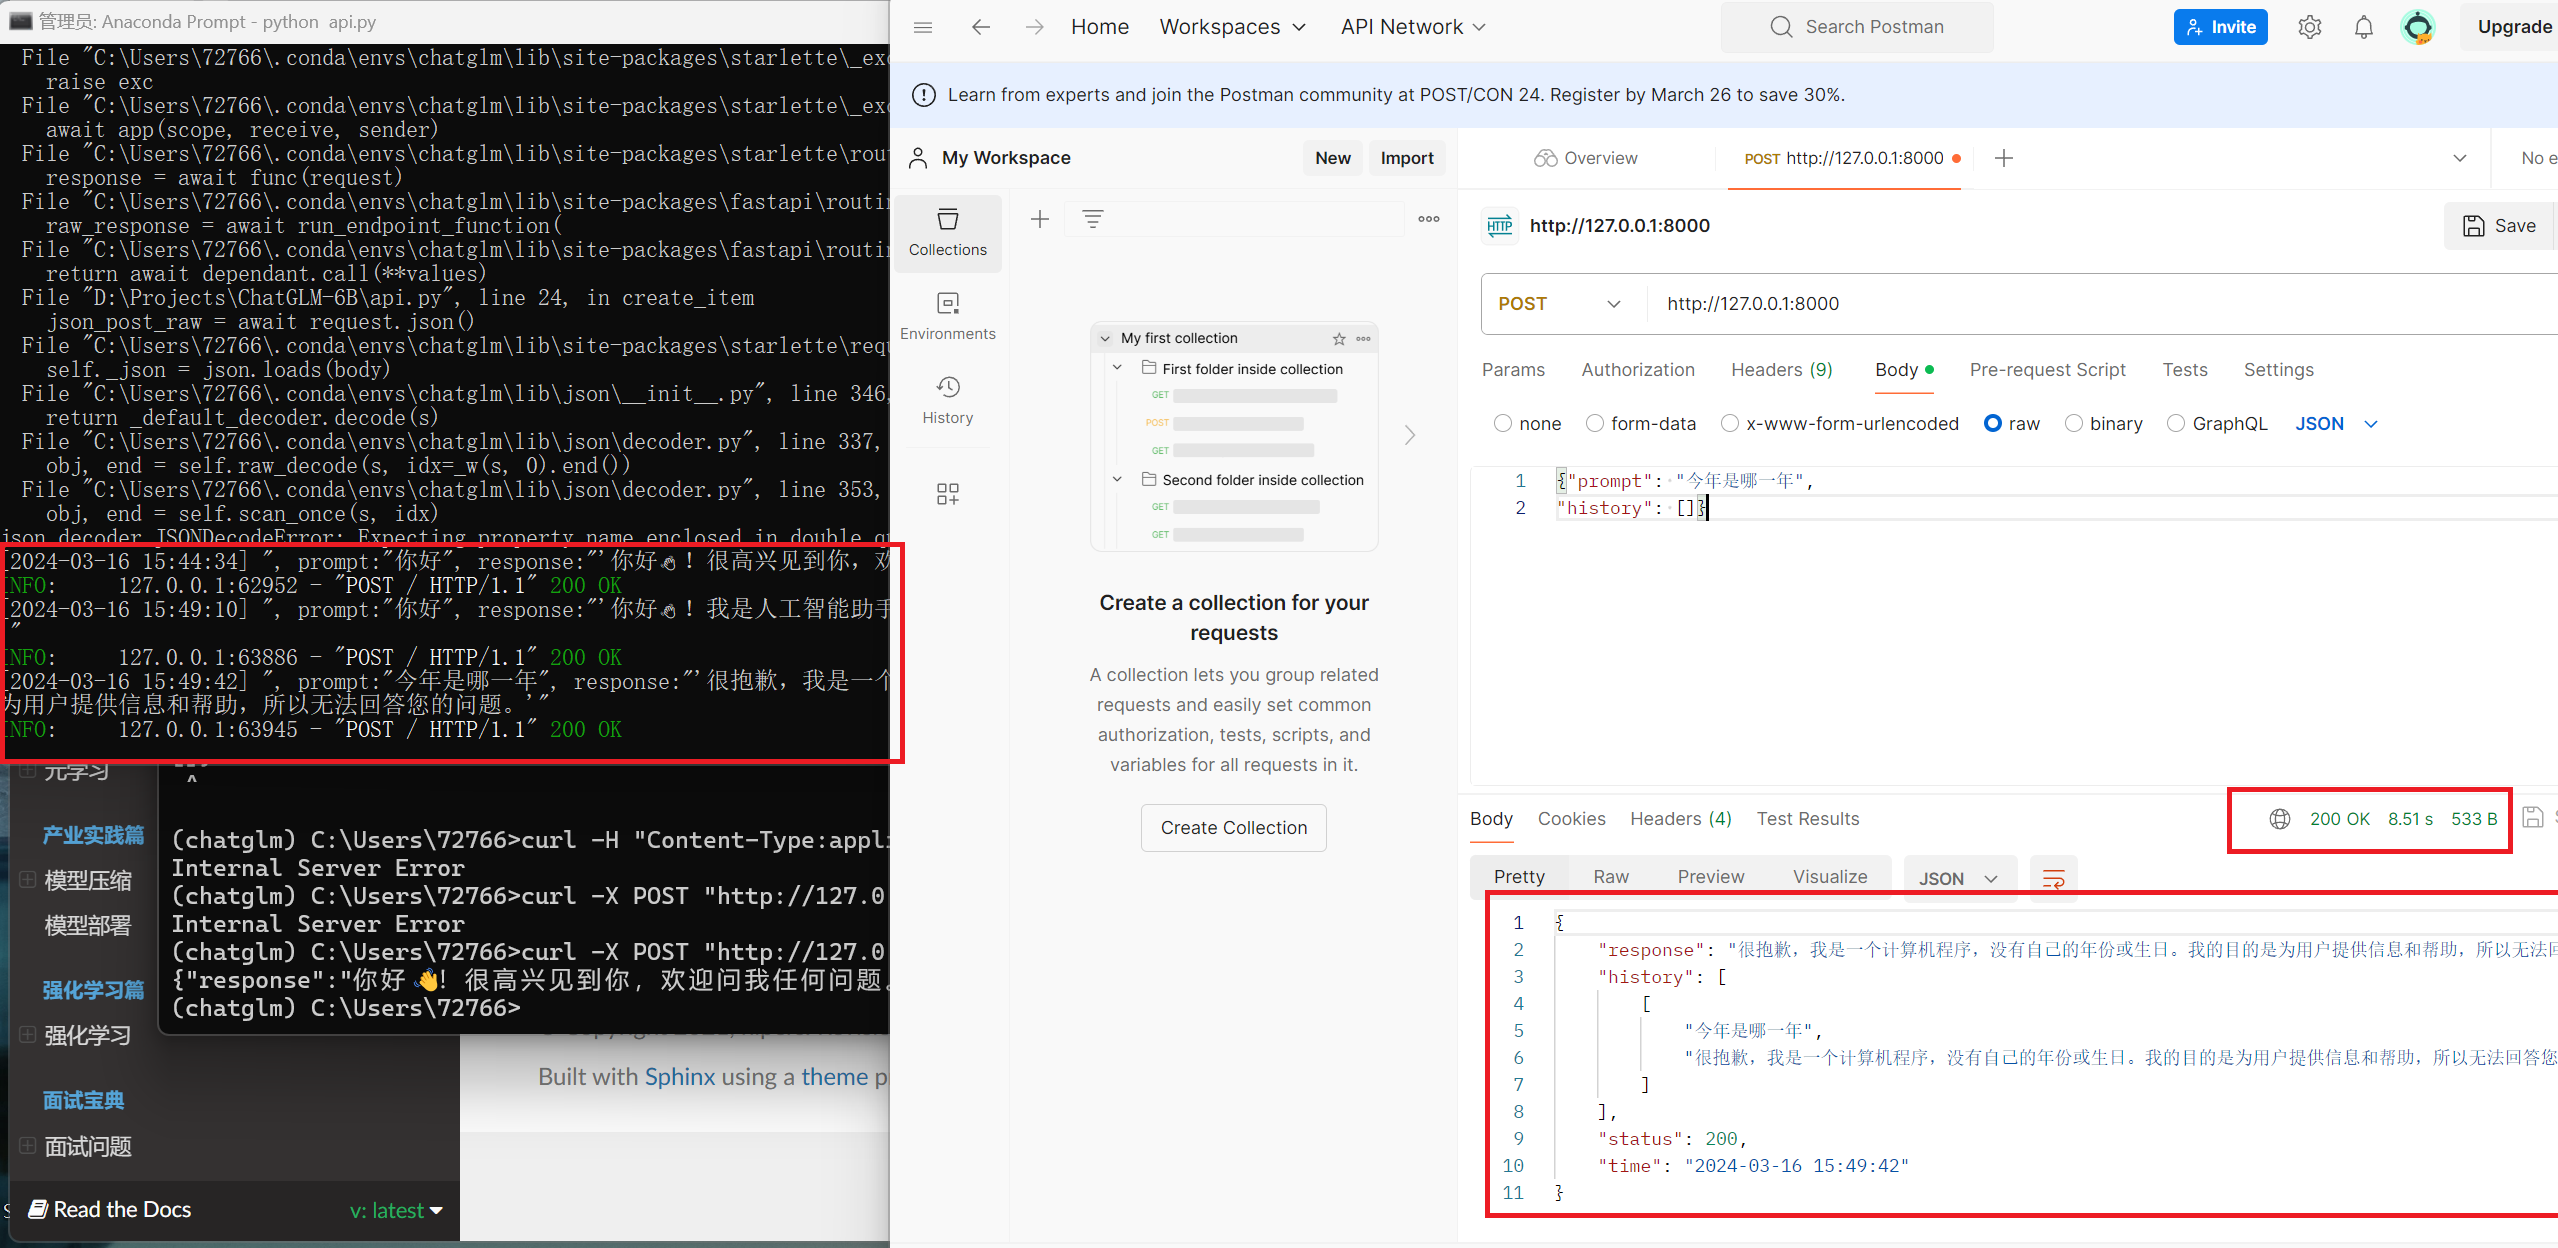Open the POST method dropdown
2558x1248 pixels.
click(x=1558, y=304)
